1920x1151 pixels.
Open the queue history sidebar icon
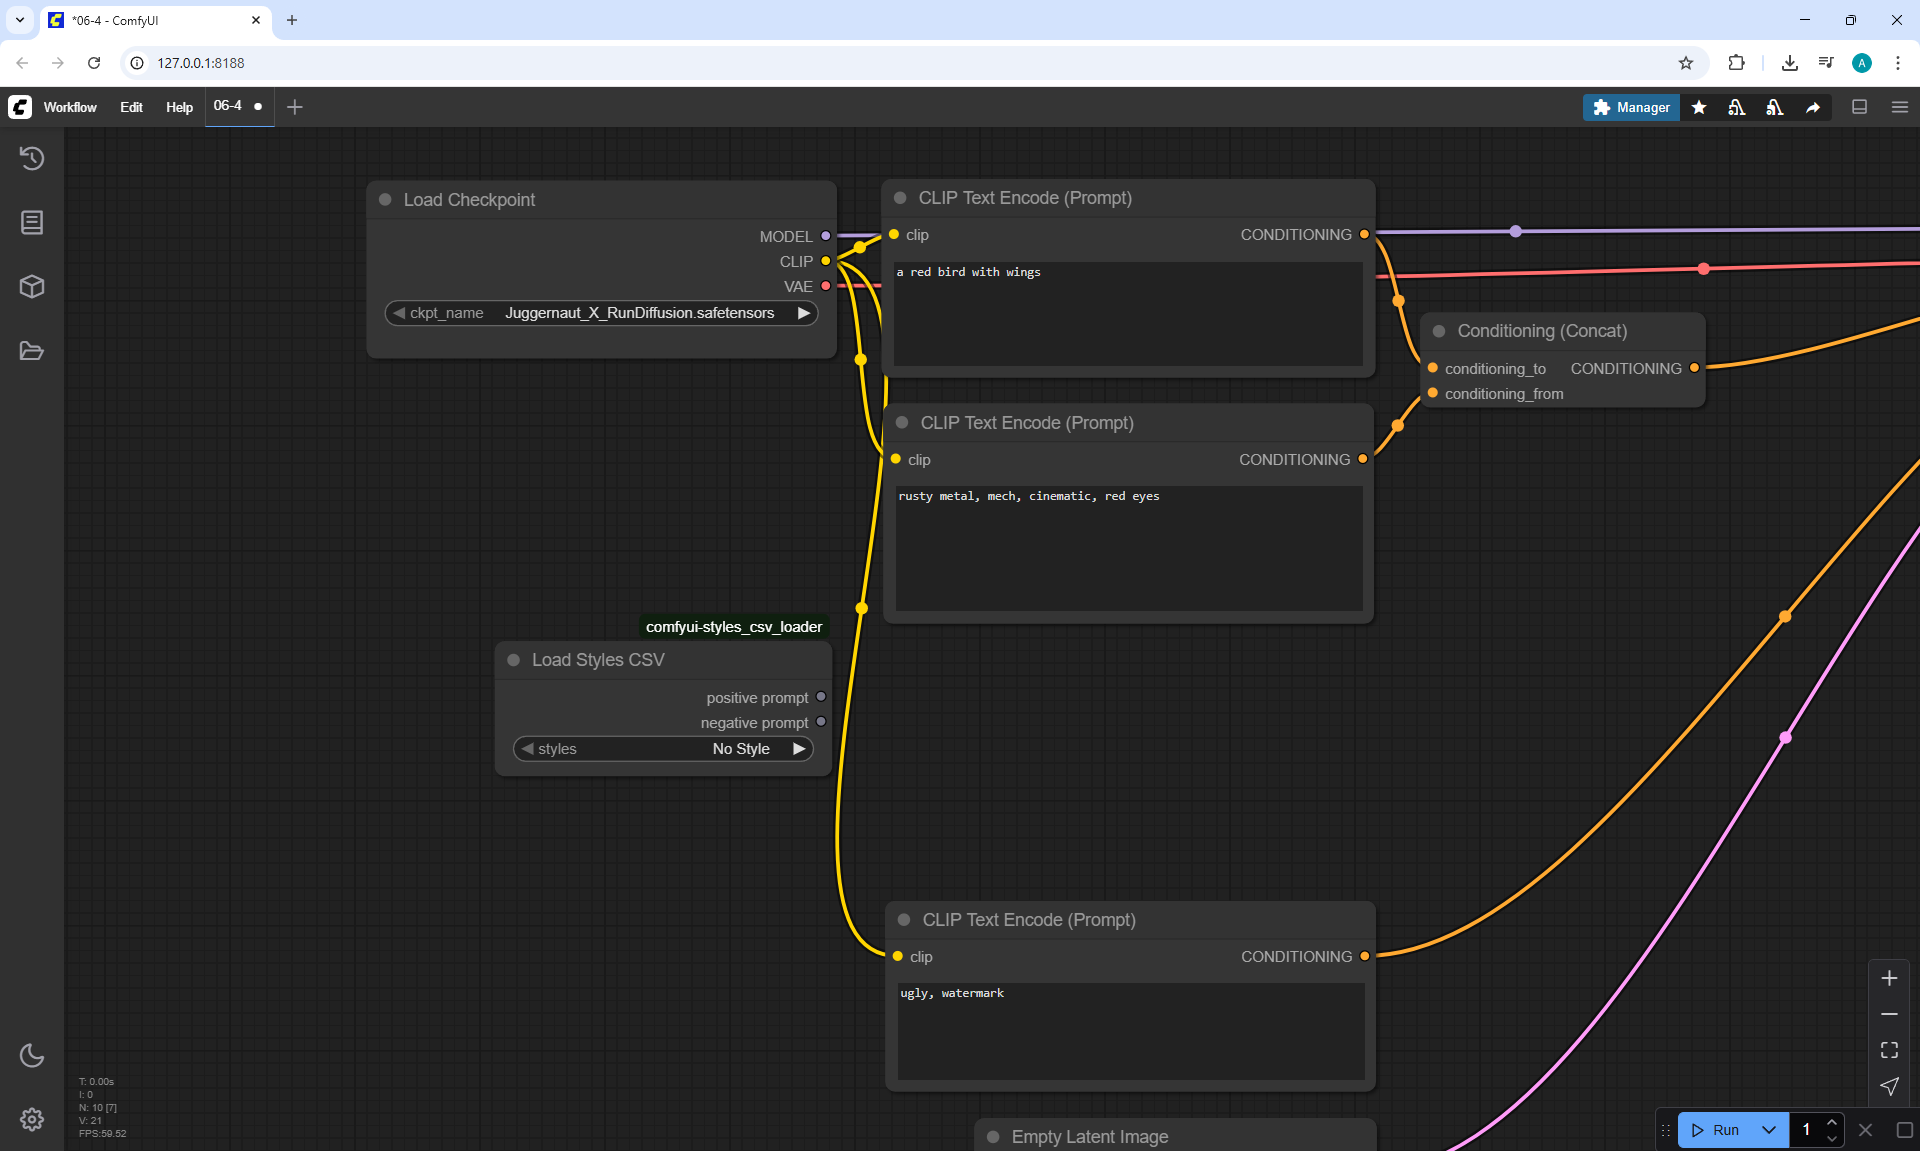click(32, 158)
